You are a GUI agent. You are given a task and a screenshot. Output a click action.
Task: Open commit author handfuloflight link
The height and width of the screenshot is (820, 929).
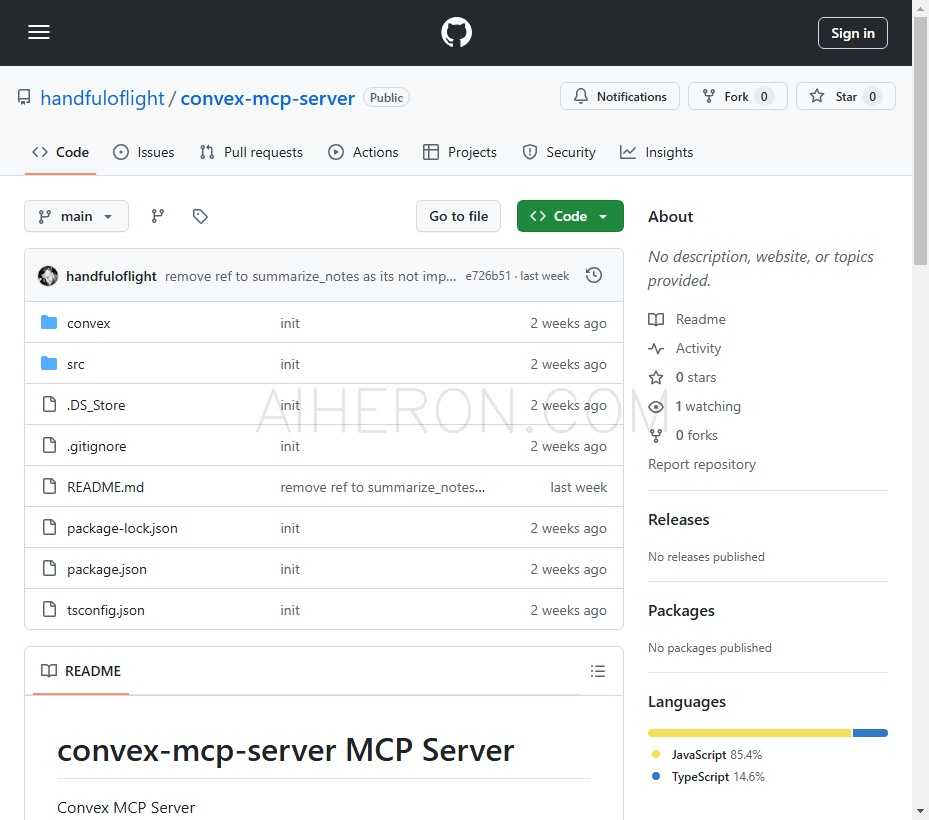pos(111,276)
